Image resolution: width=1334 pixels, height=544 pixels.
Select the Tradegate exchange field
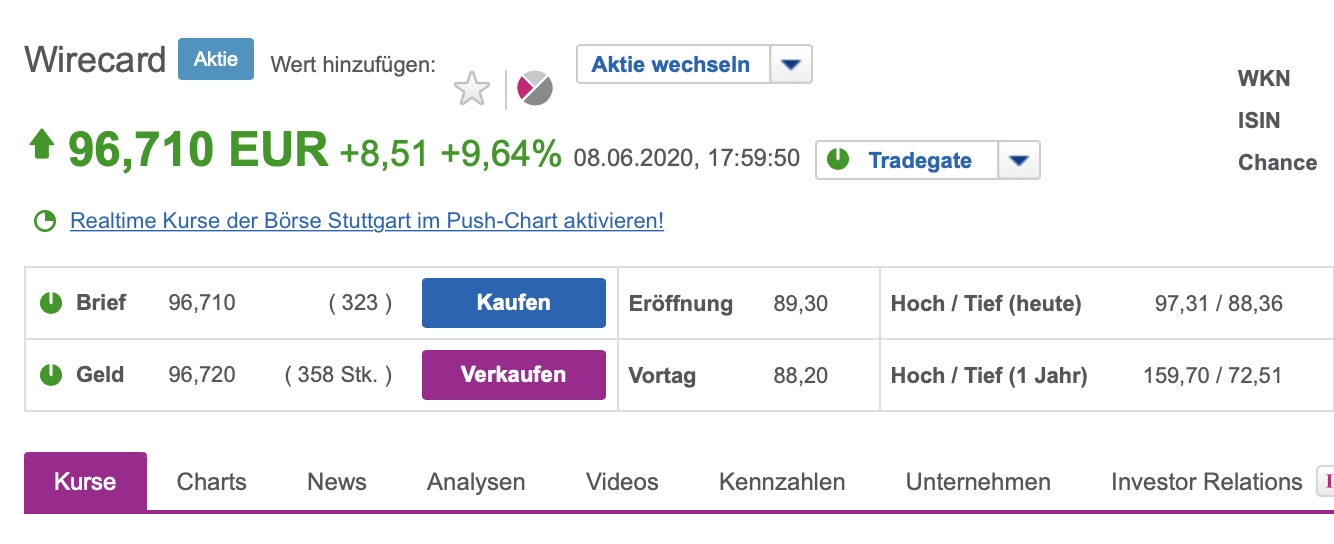pos(928,160)
